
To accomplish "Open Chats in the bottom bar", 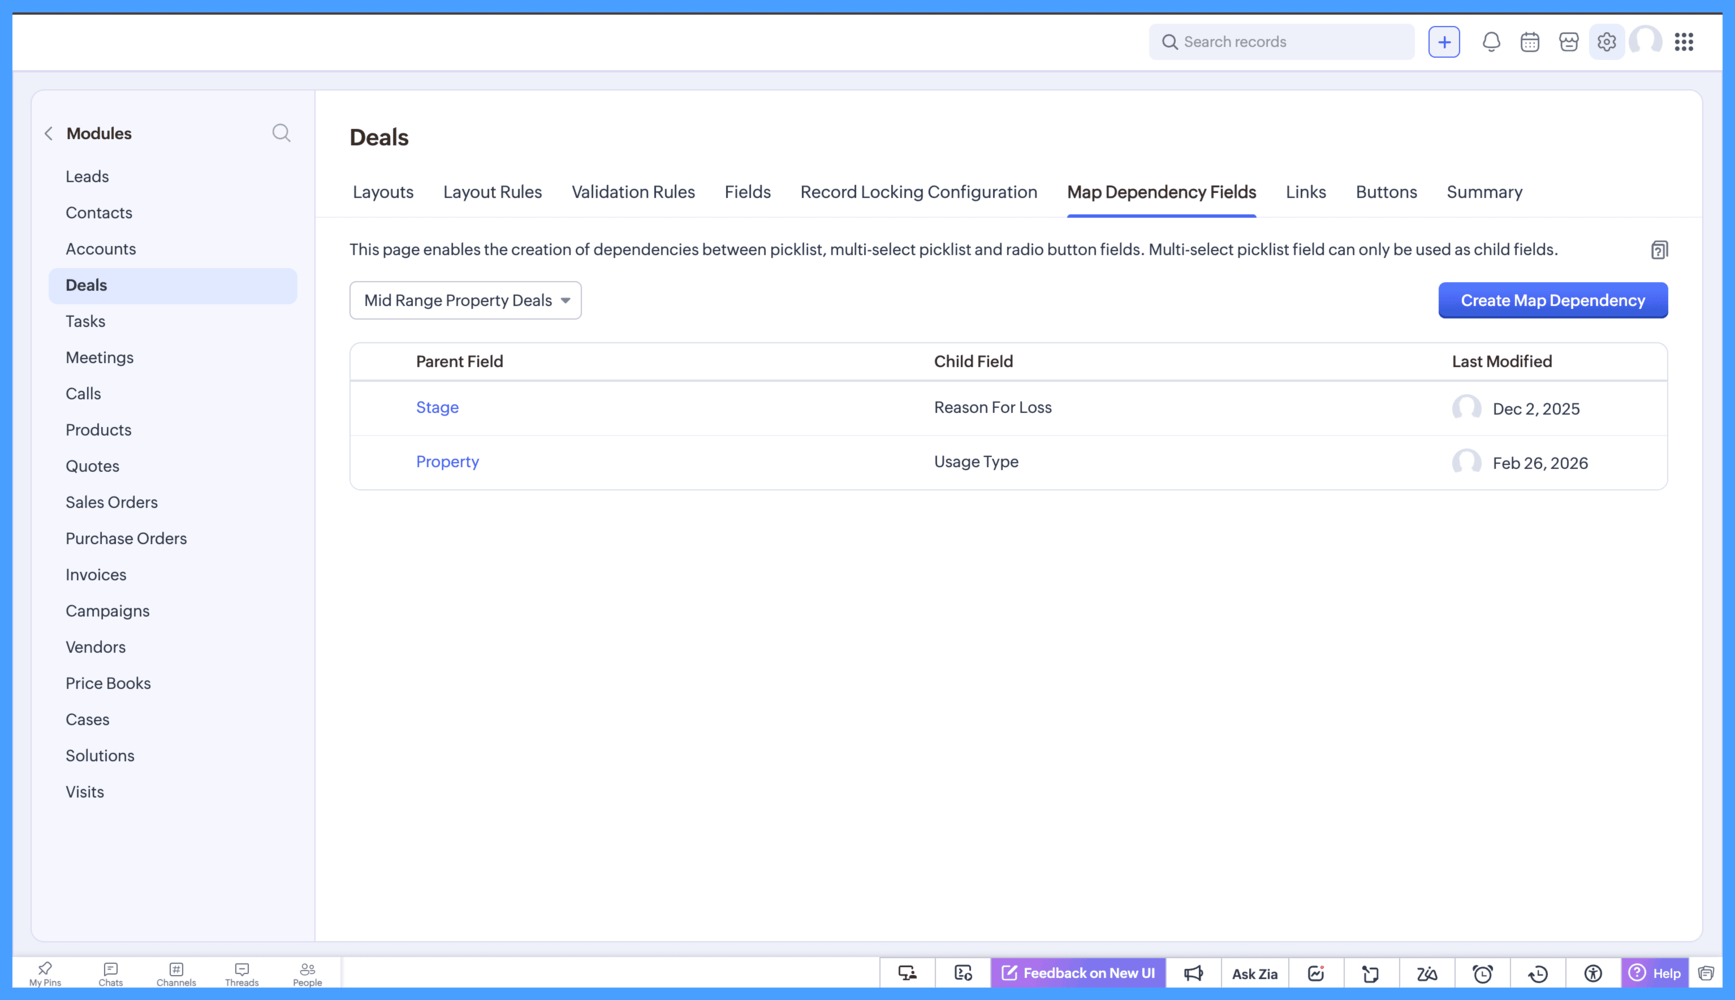I will coord(111,974).
